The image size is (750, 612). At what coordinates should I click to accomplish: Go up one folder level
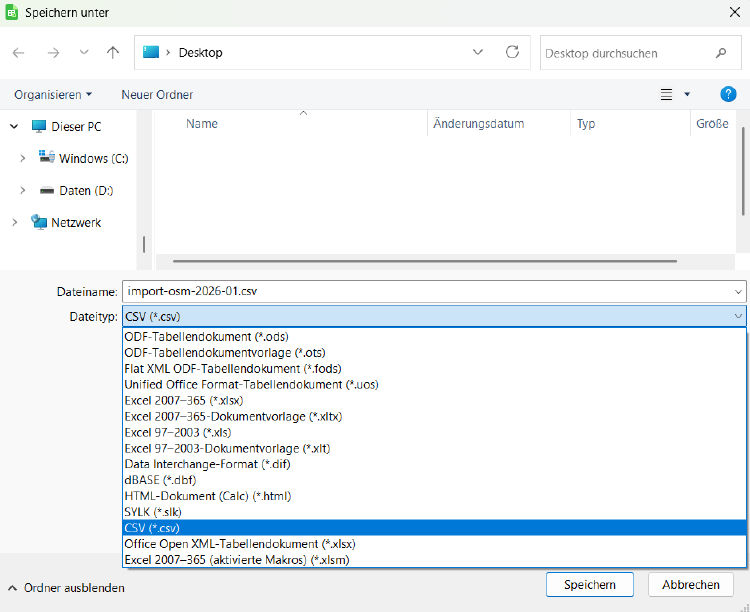click(113, 53)
